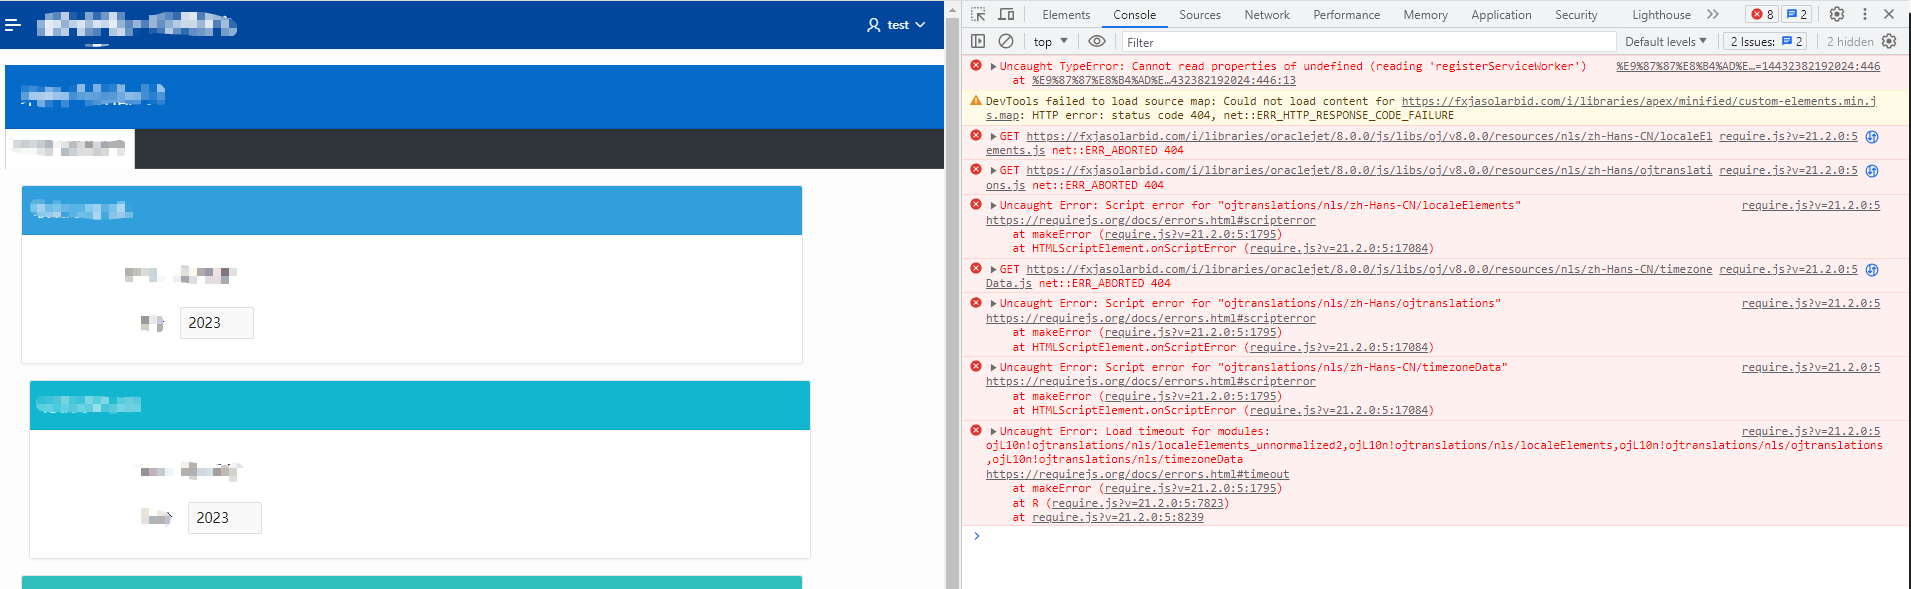Open the 'test' user menu
The width and height of the screenshot is (1911, 589).
pyautogui.click(x=896, y=25)
